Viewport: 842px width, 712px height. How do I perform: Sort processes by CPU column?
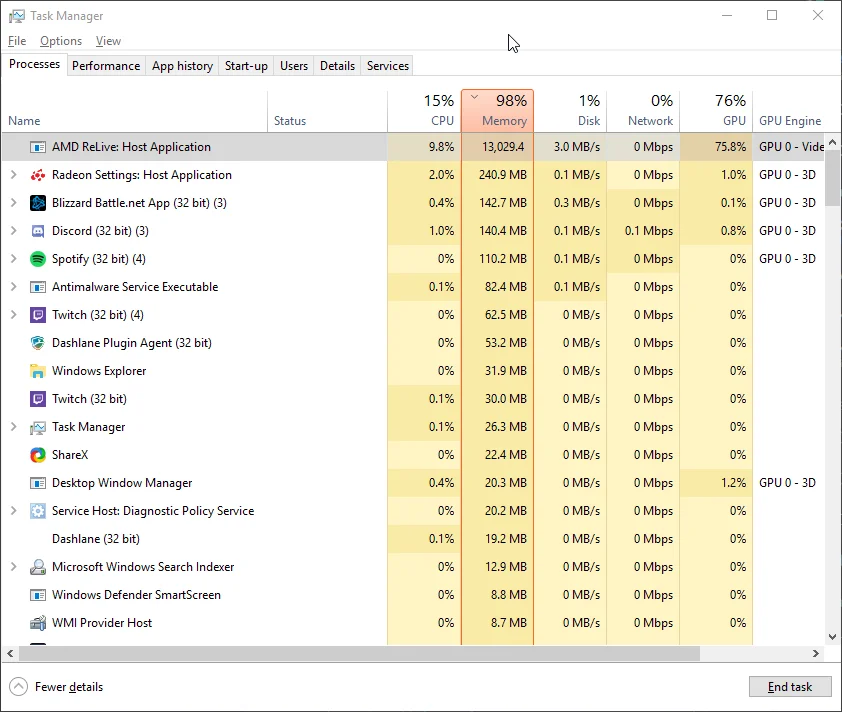(424, 111)
